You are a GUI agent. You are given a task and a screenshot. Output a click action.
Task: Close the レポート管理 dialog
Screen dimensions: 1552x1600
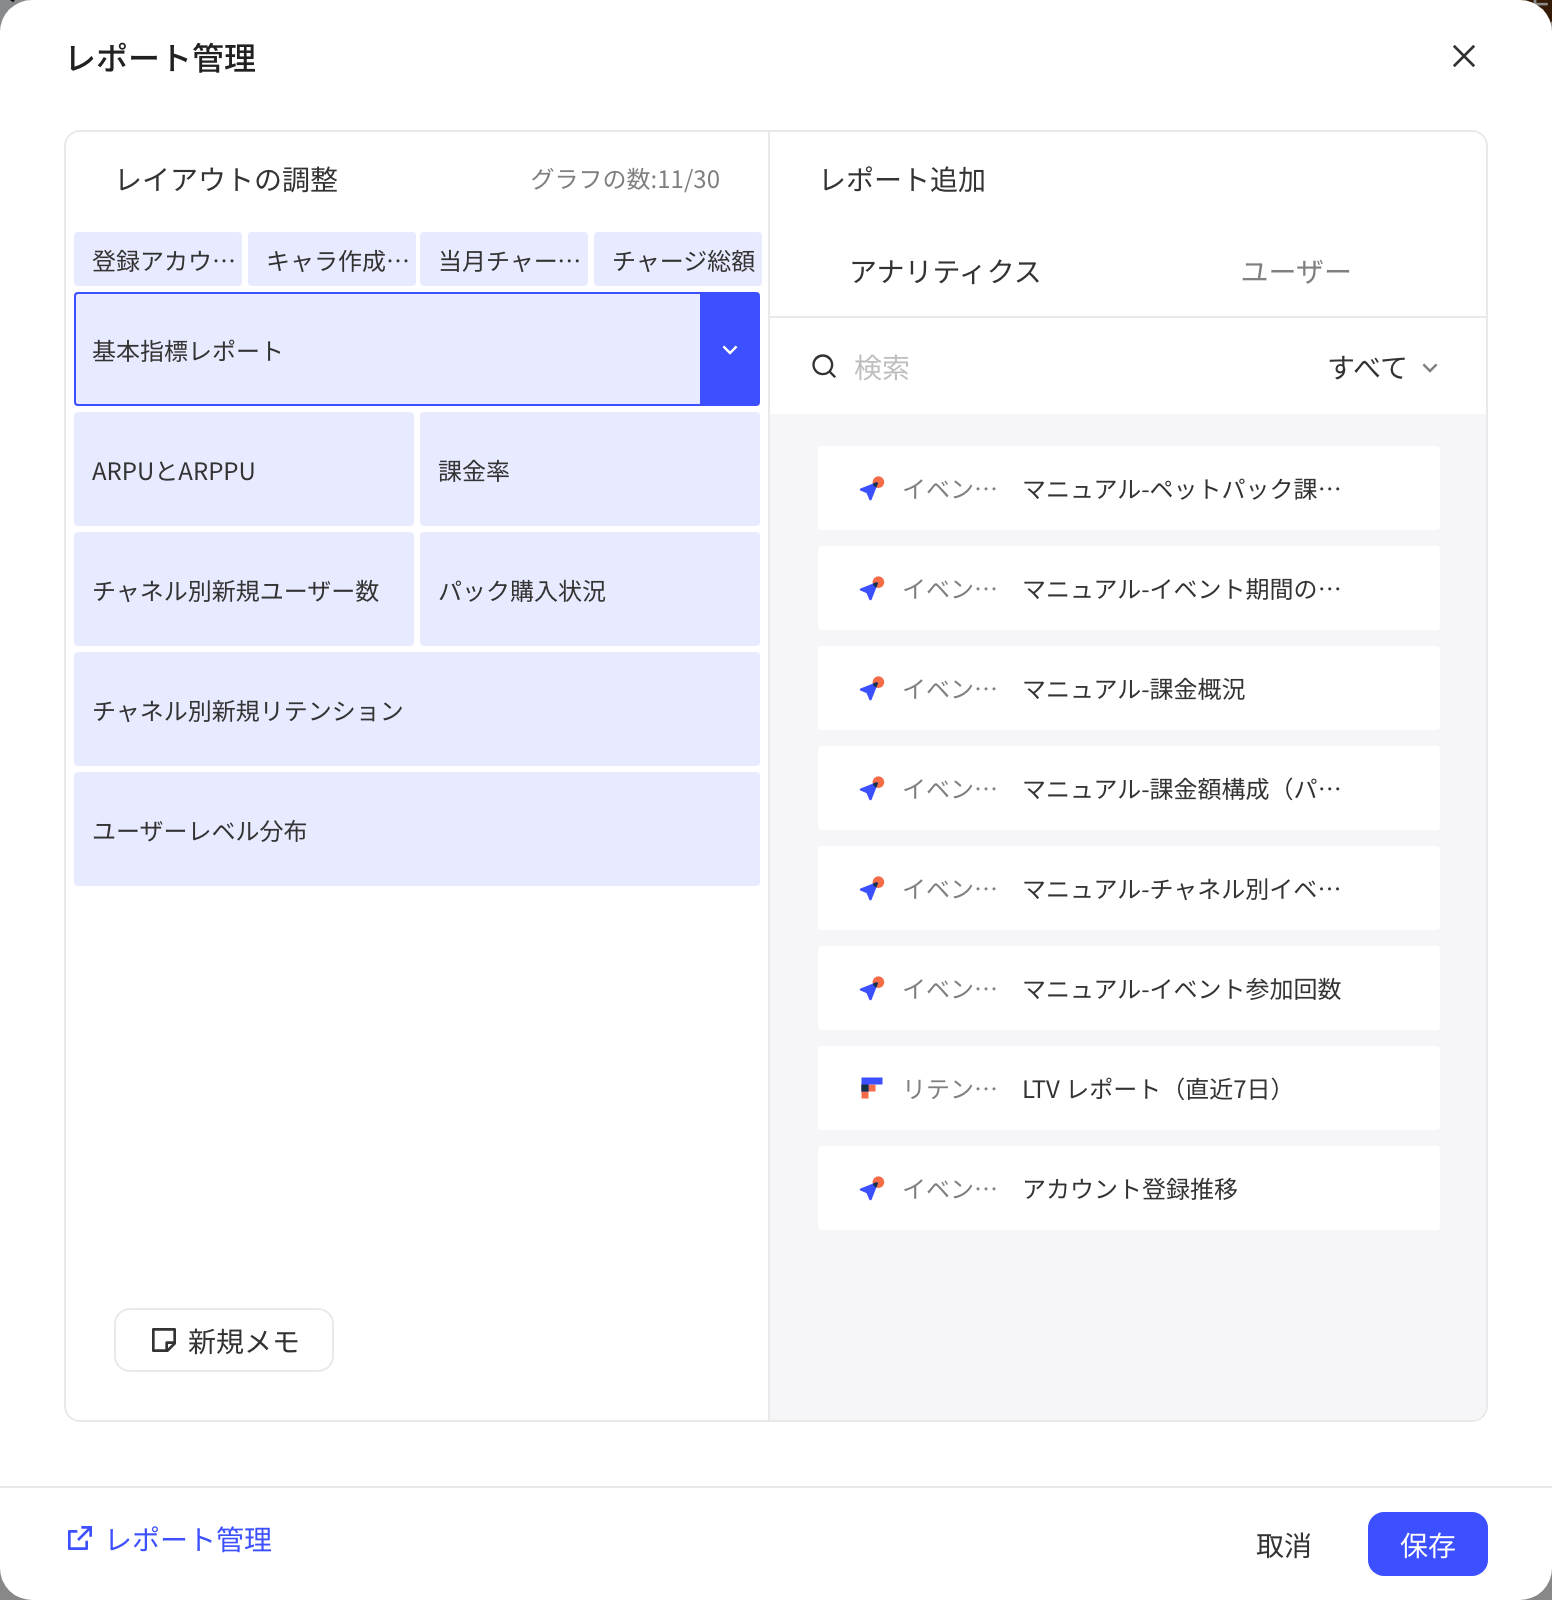1464,56
